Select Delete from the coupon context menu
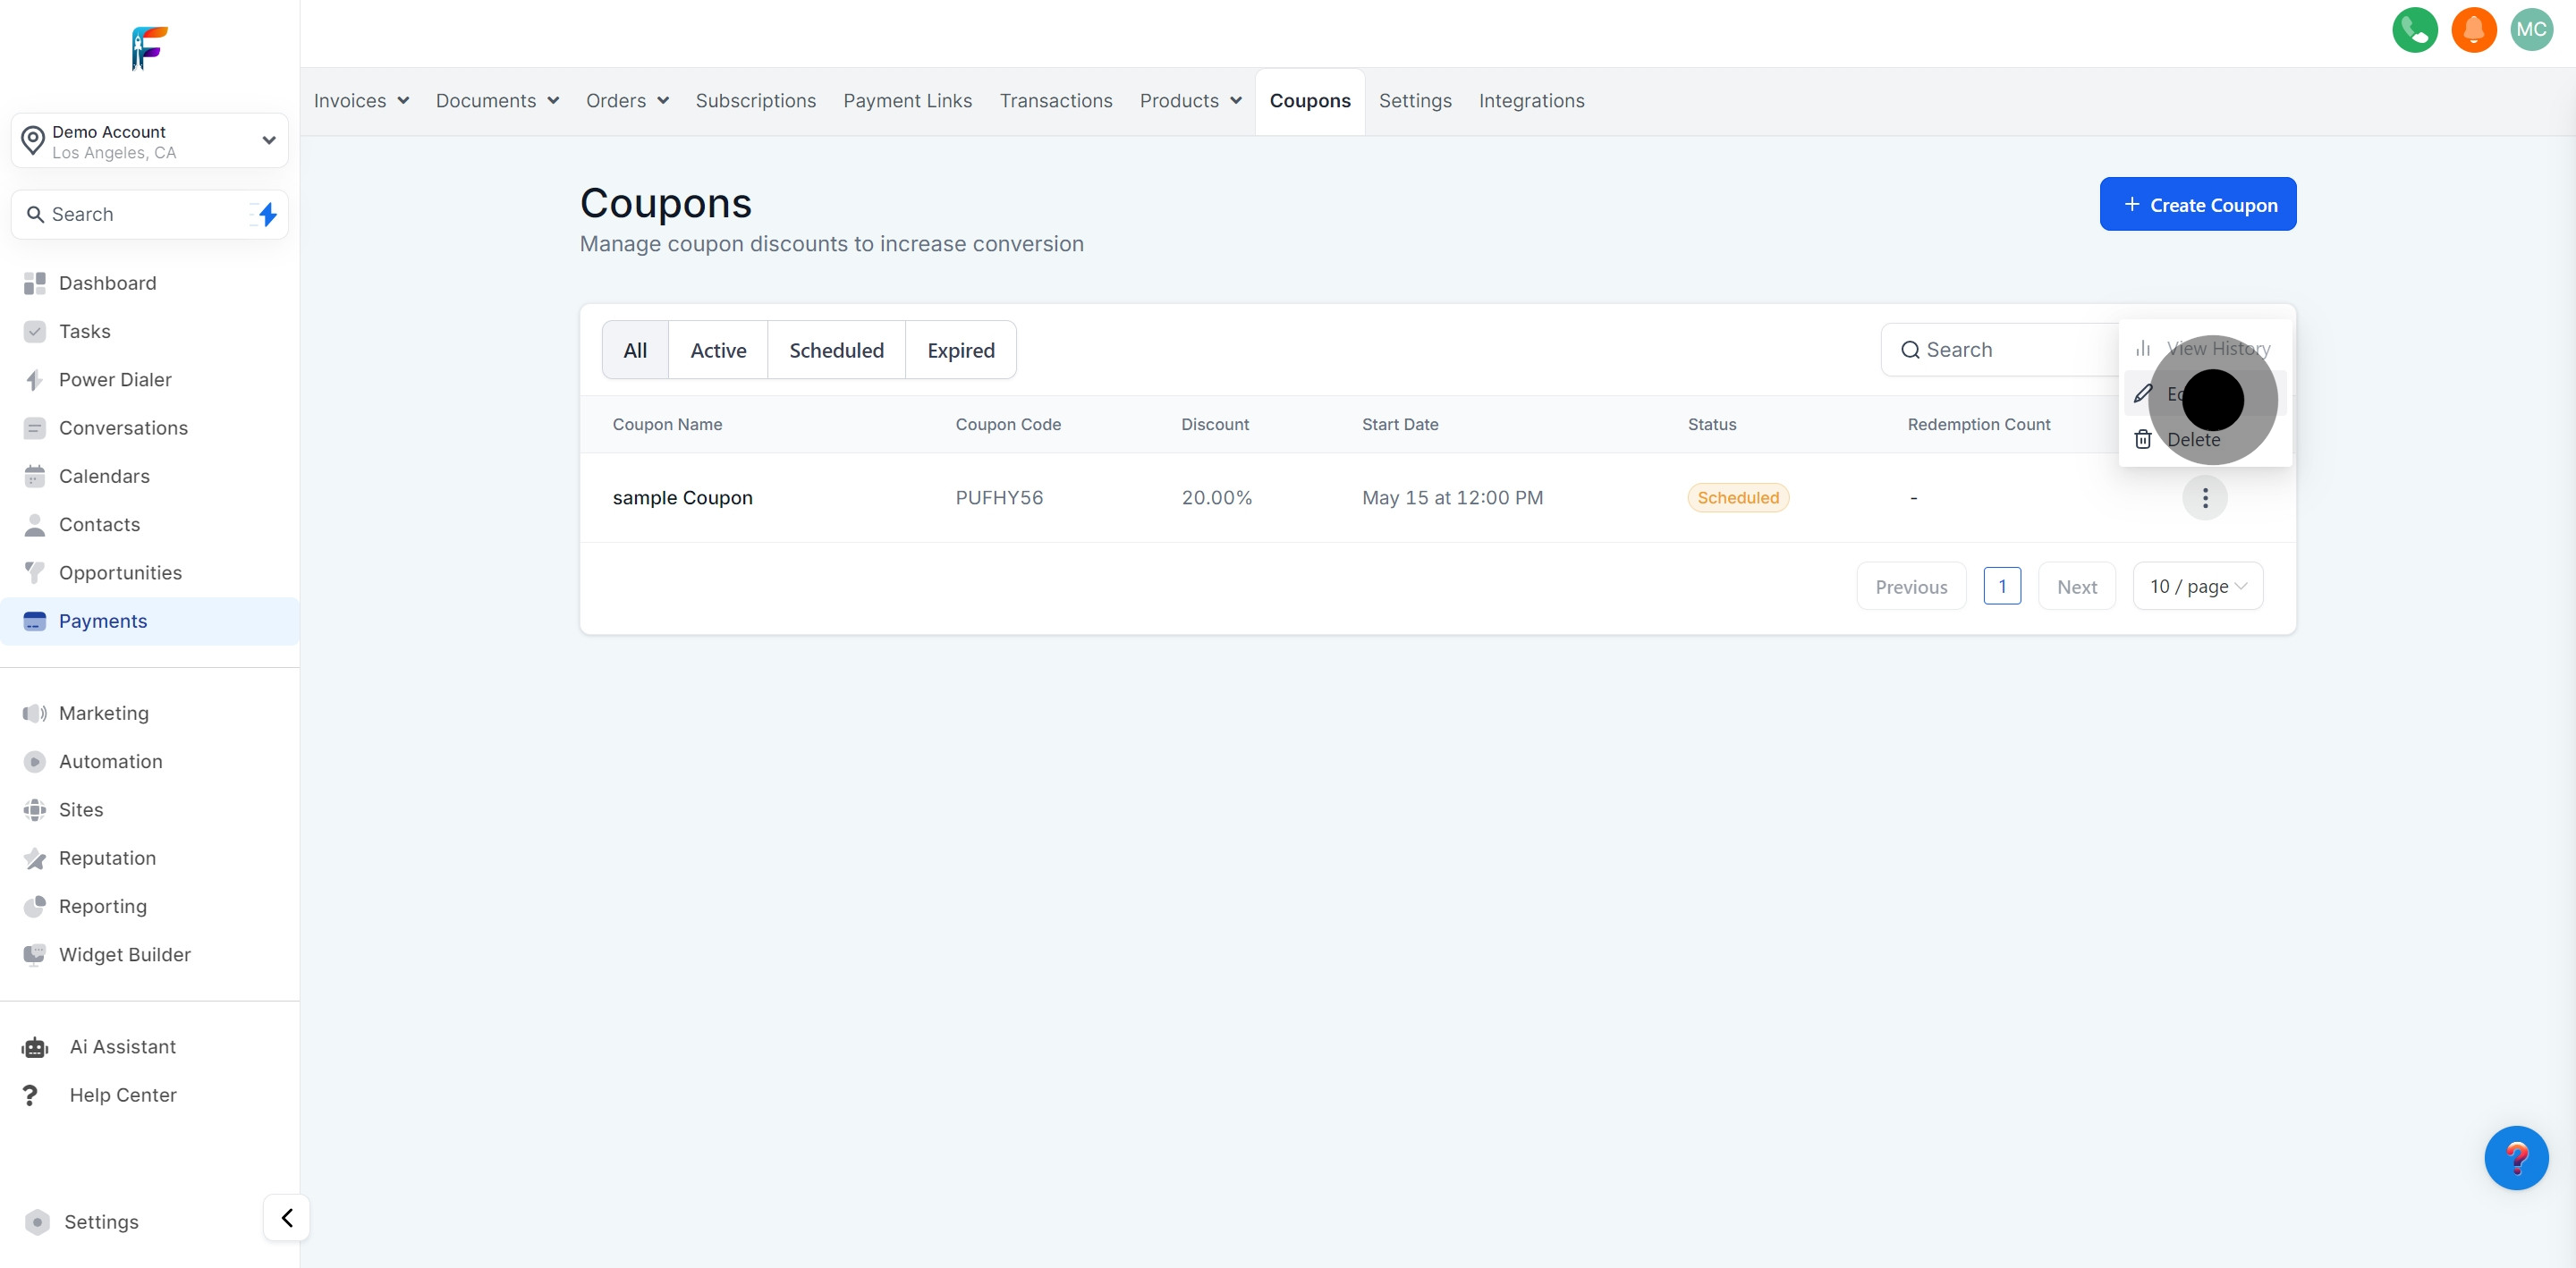 (2192, 440)
